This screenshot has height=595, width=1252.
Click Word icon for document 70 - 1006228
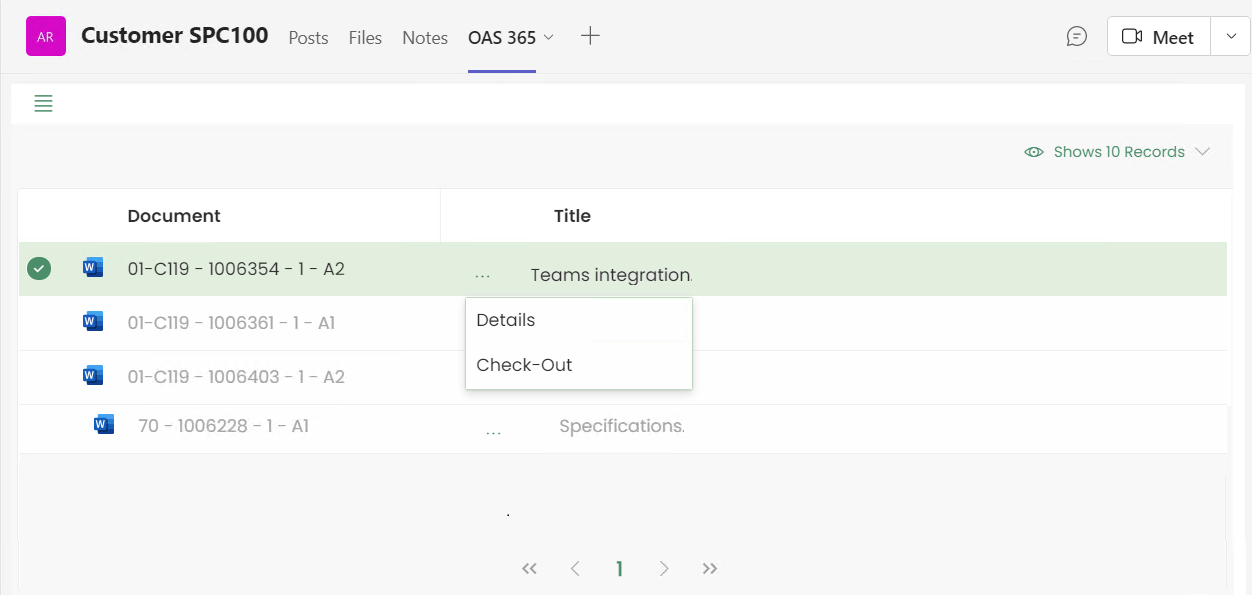click(104, 425)
